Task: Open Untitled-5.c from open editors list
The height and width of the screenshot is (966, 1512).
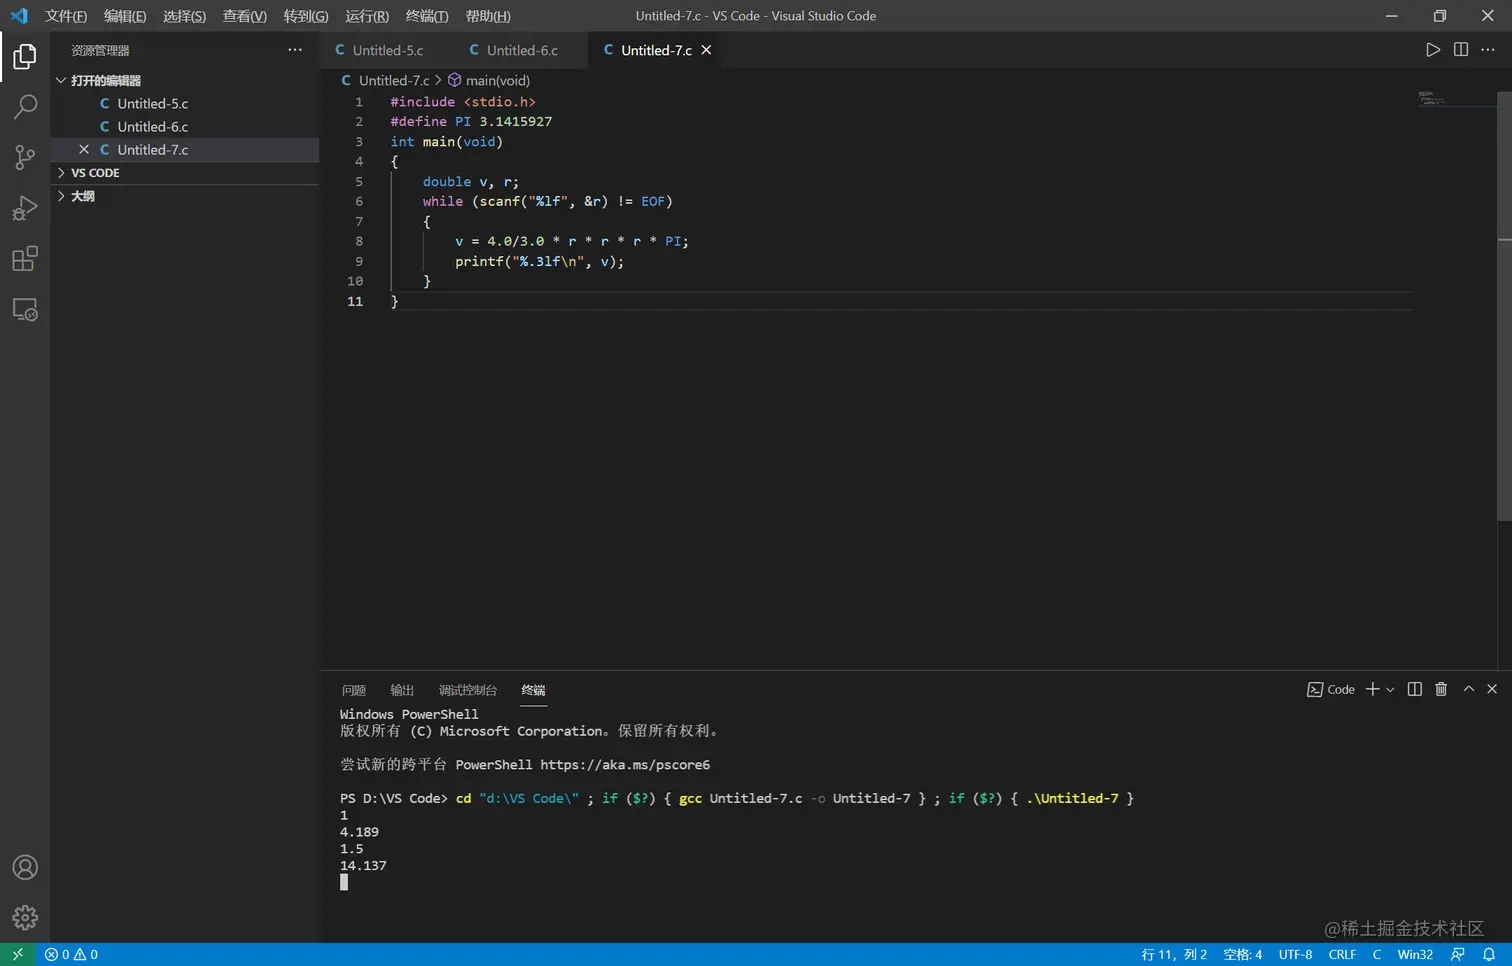Action: (185, 104)
